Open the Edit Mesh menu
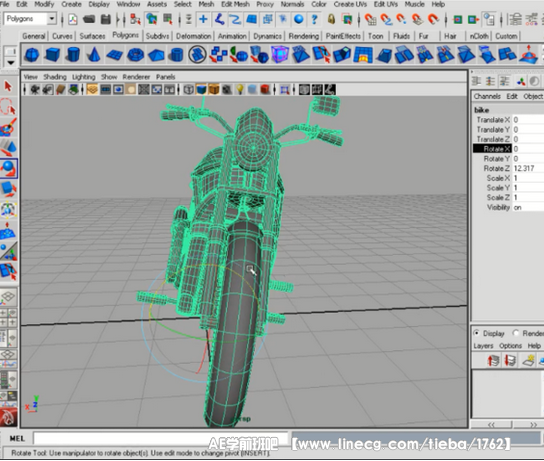 pyautogui.click(x=235, y=4)
